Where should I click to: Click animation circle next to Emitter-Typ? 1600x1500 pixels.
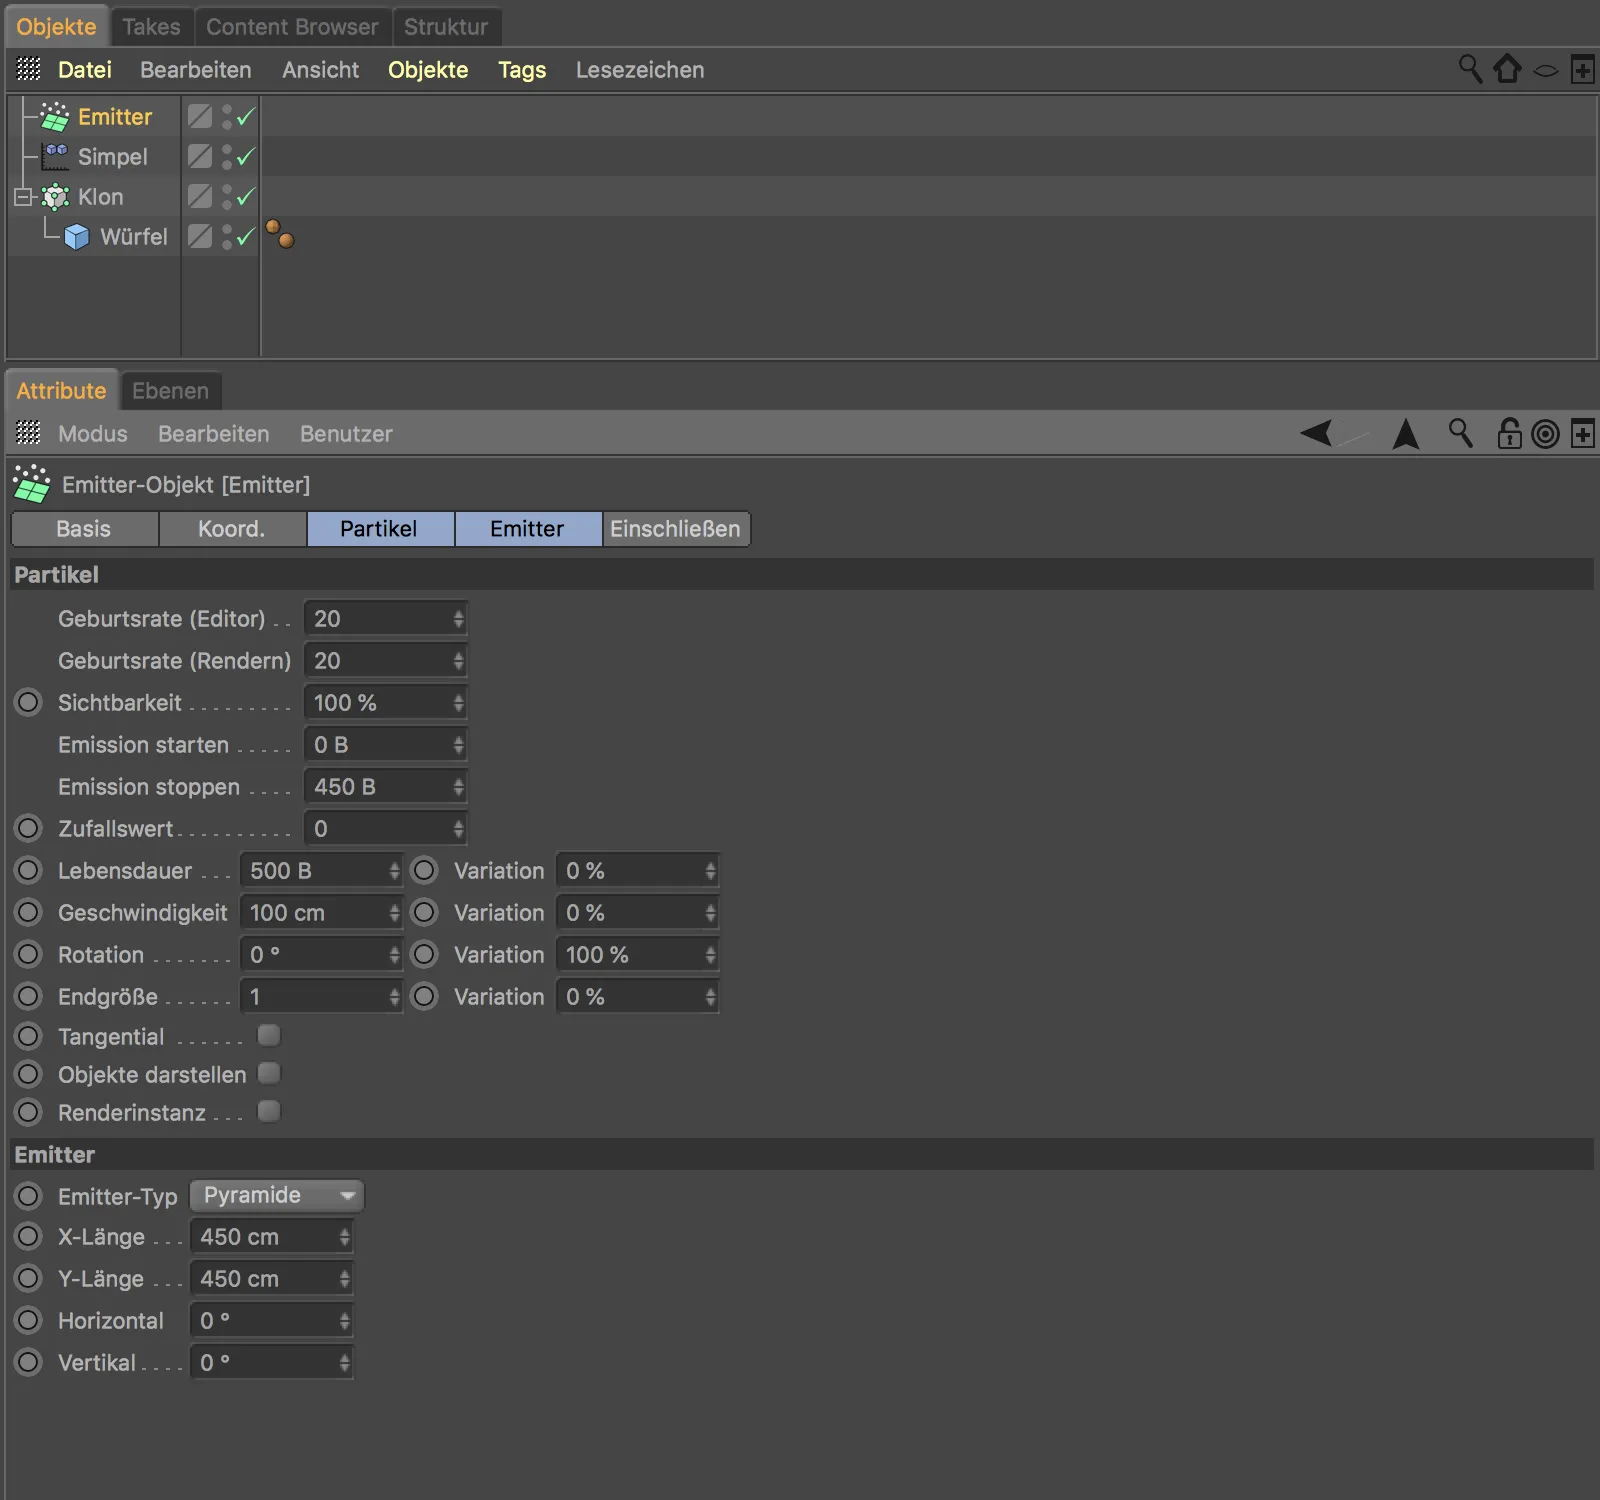(x=29, y=1196)
